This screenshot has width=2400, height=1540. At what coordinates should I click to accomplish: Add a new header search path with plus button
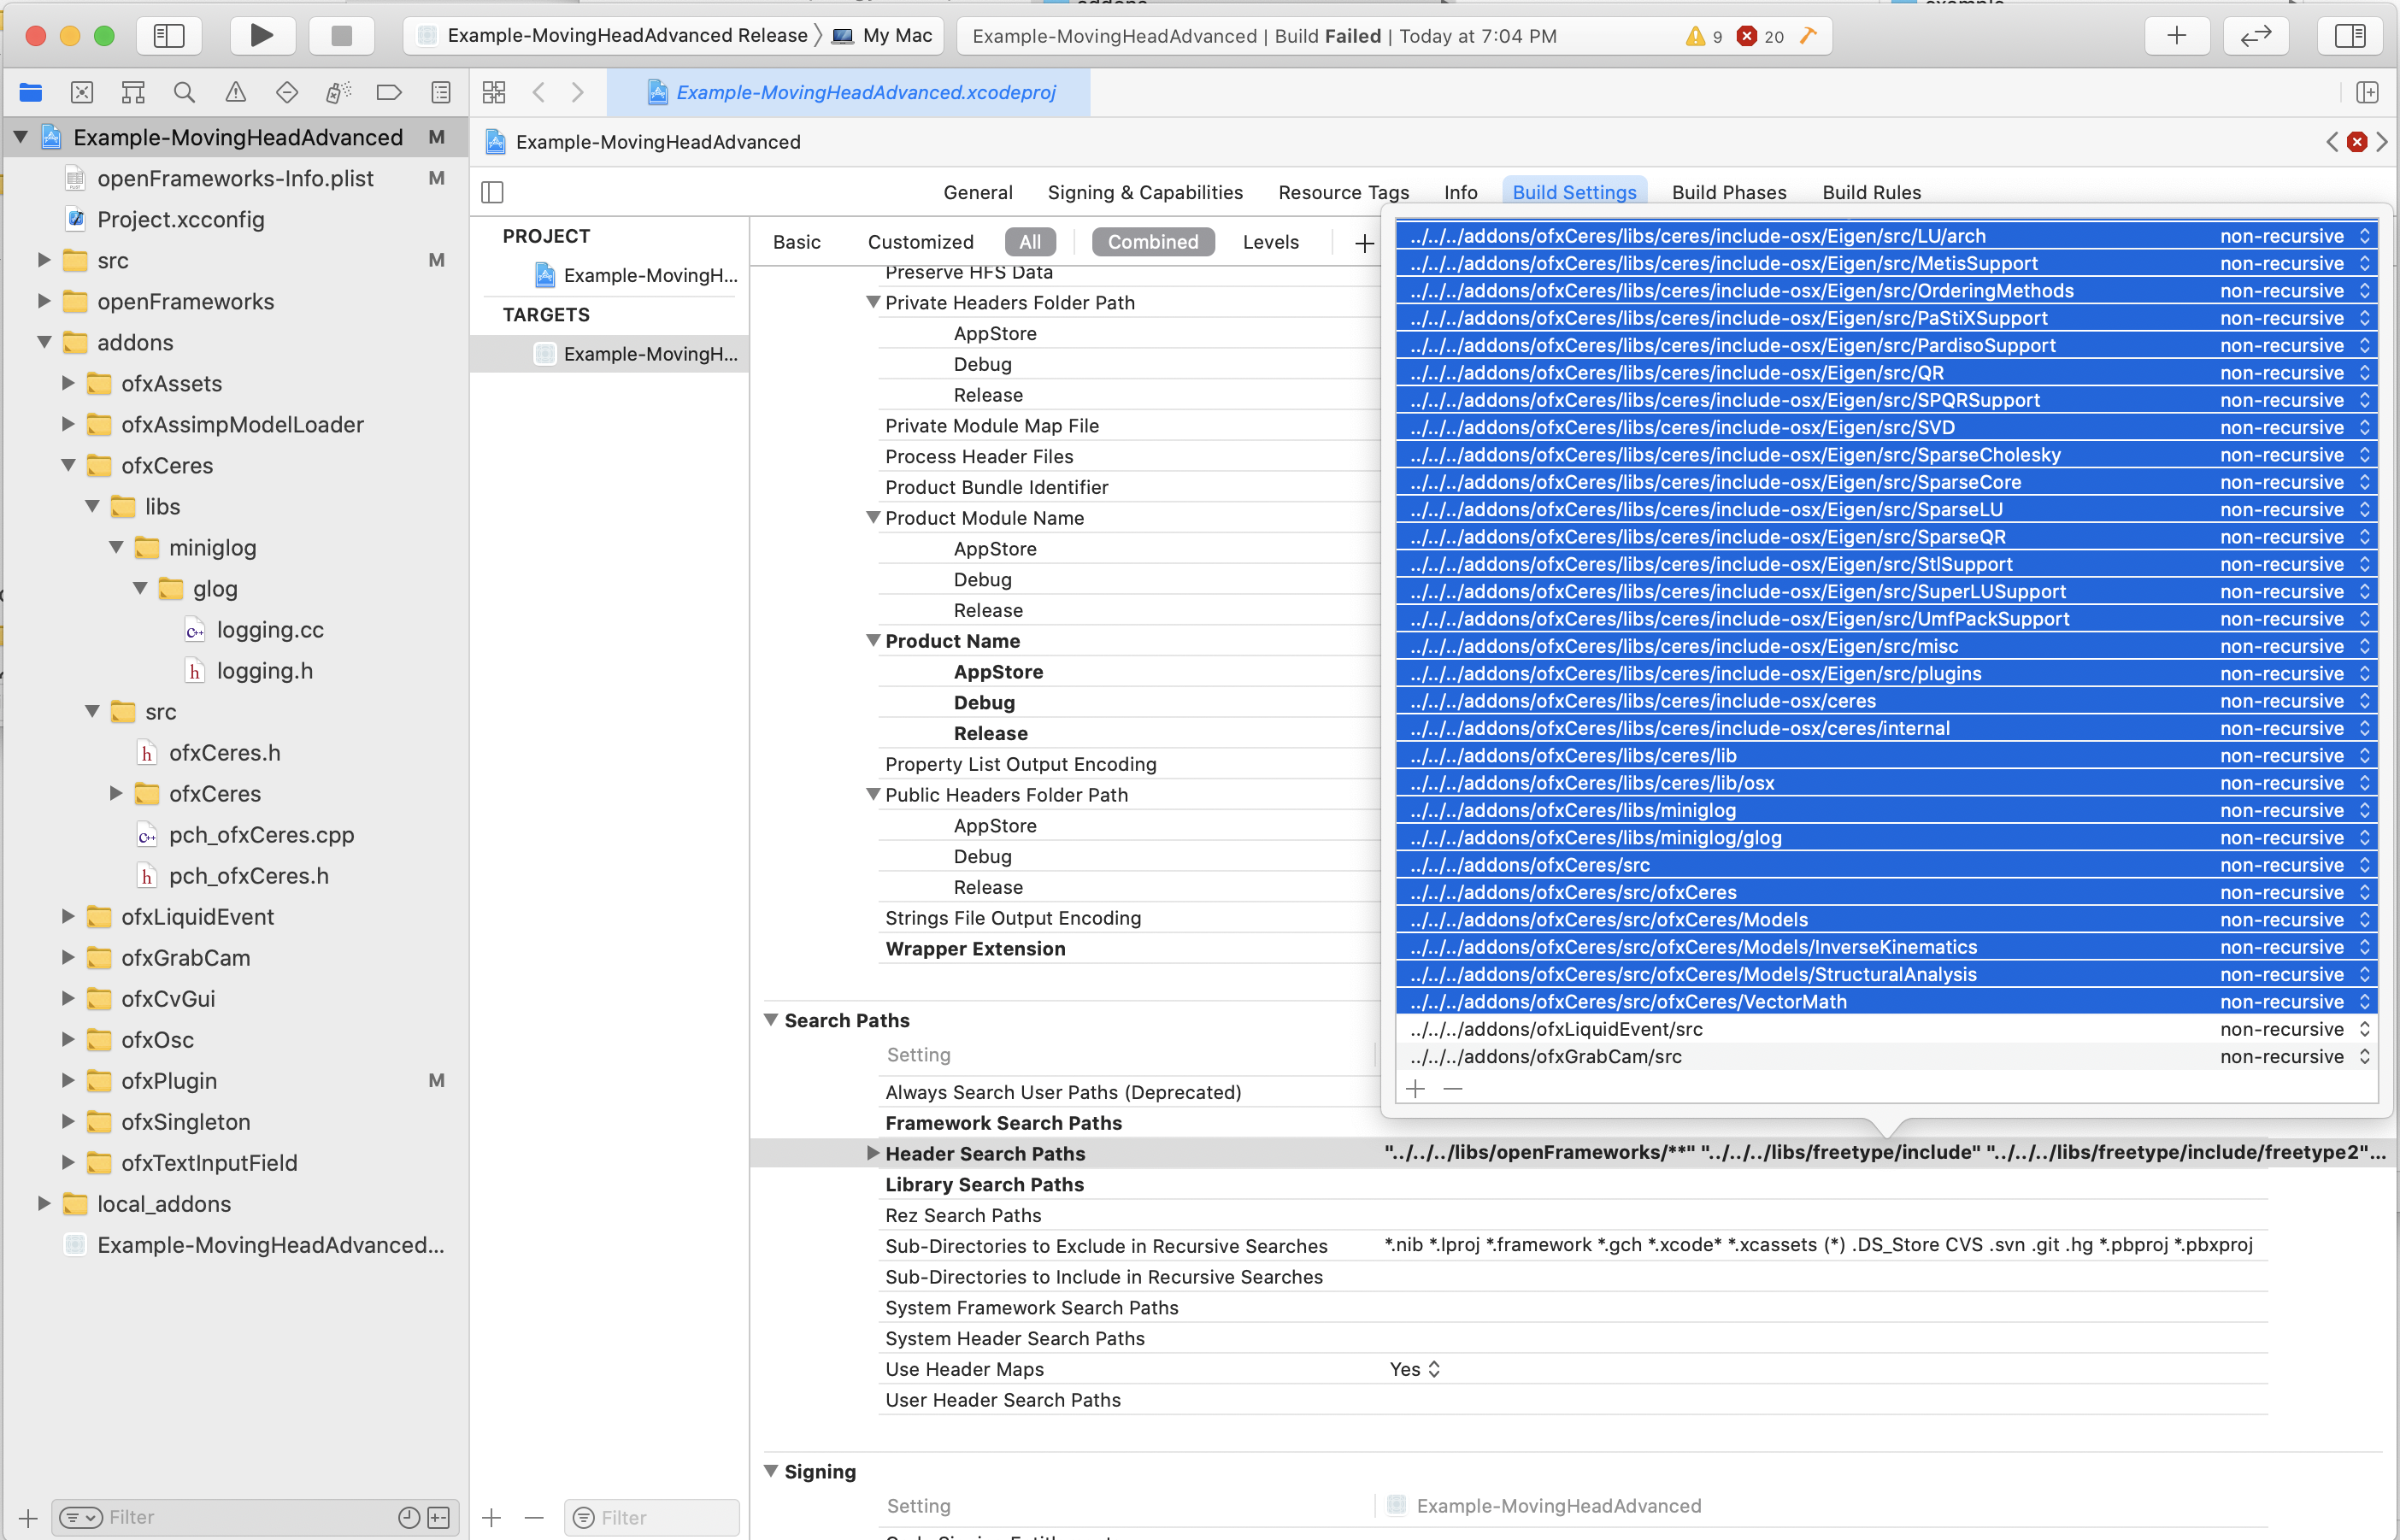(1416, 1088)
